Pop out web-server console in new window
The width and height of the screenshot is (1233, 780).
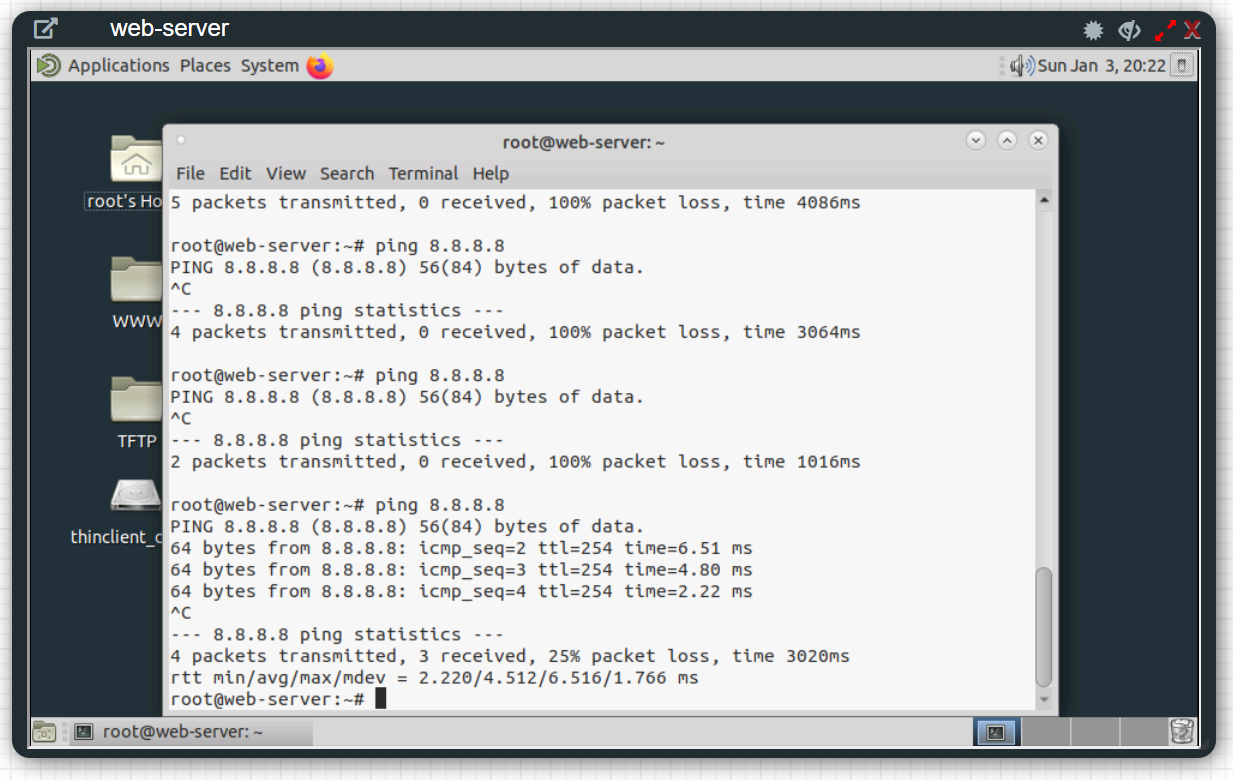46,29
